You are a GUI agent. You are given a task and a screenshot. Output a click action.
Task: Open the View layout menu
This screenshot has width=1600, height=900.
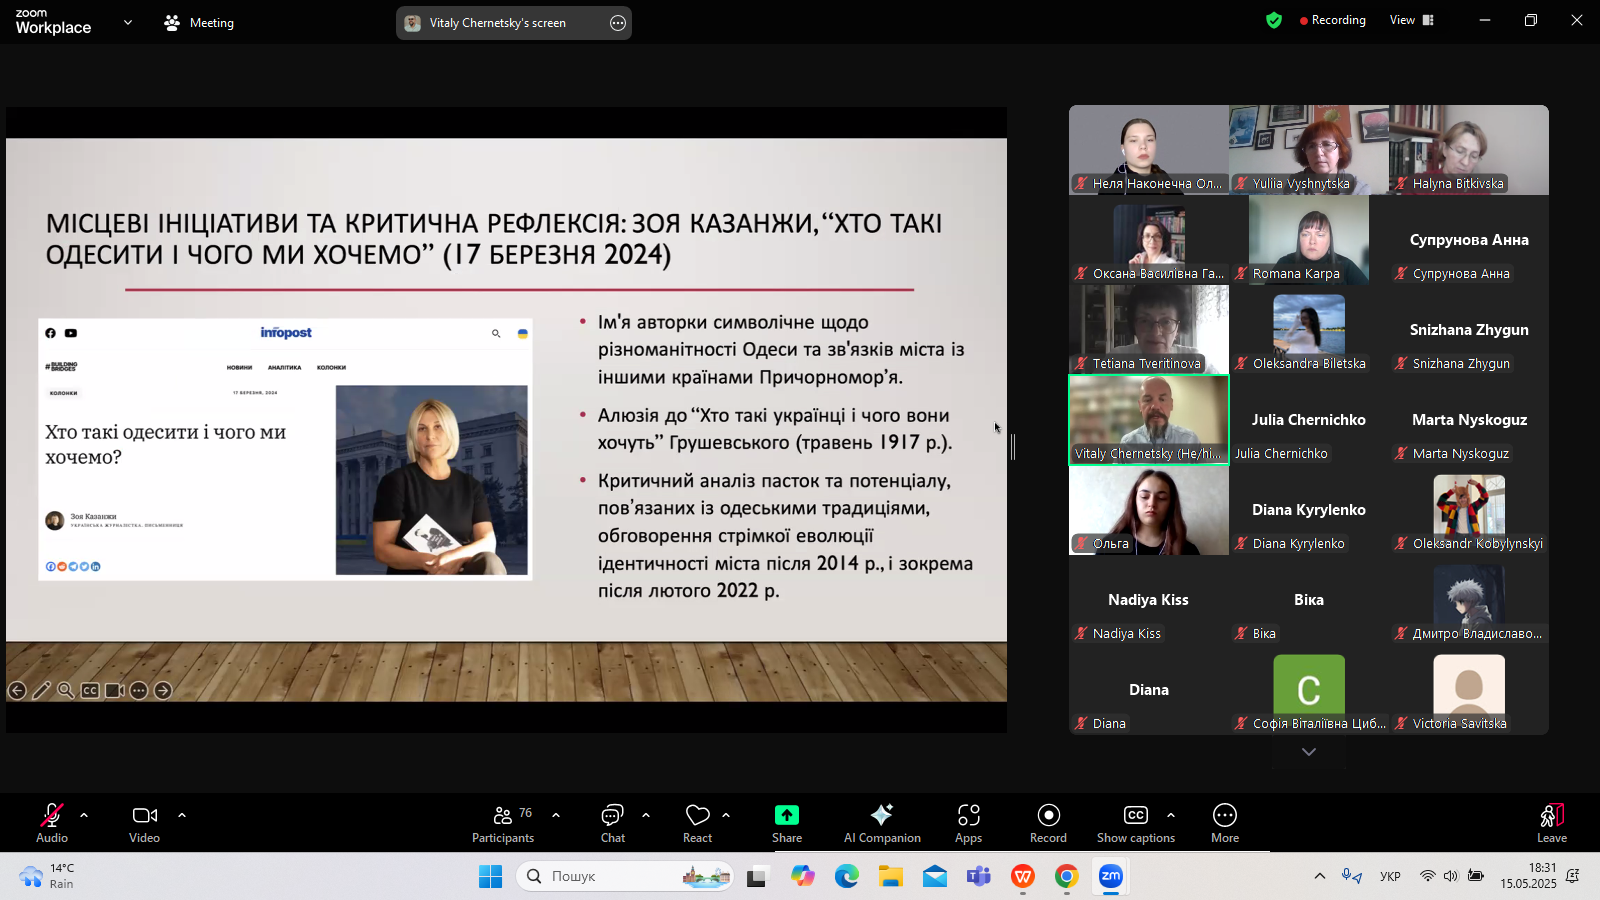1411,20
